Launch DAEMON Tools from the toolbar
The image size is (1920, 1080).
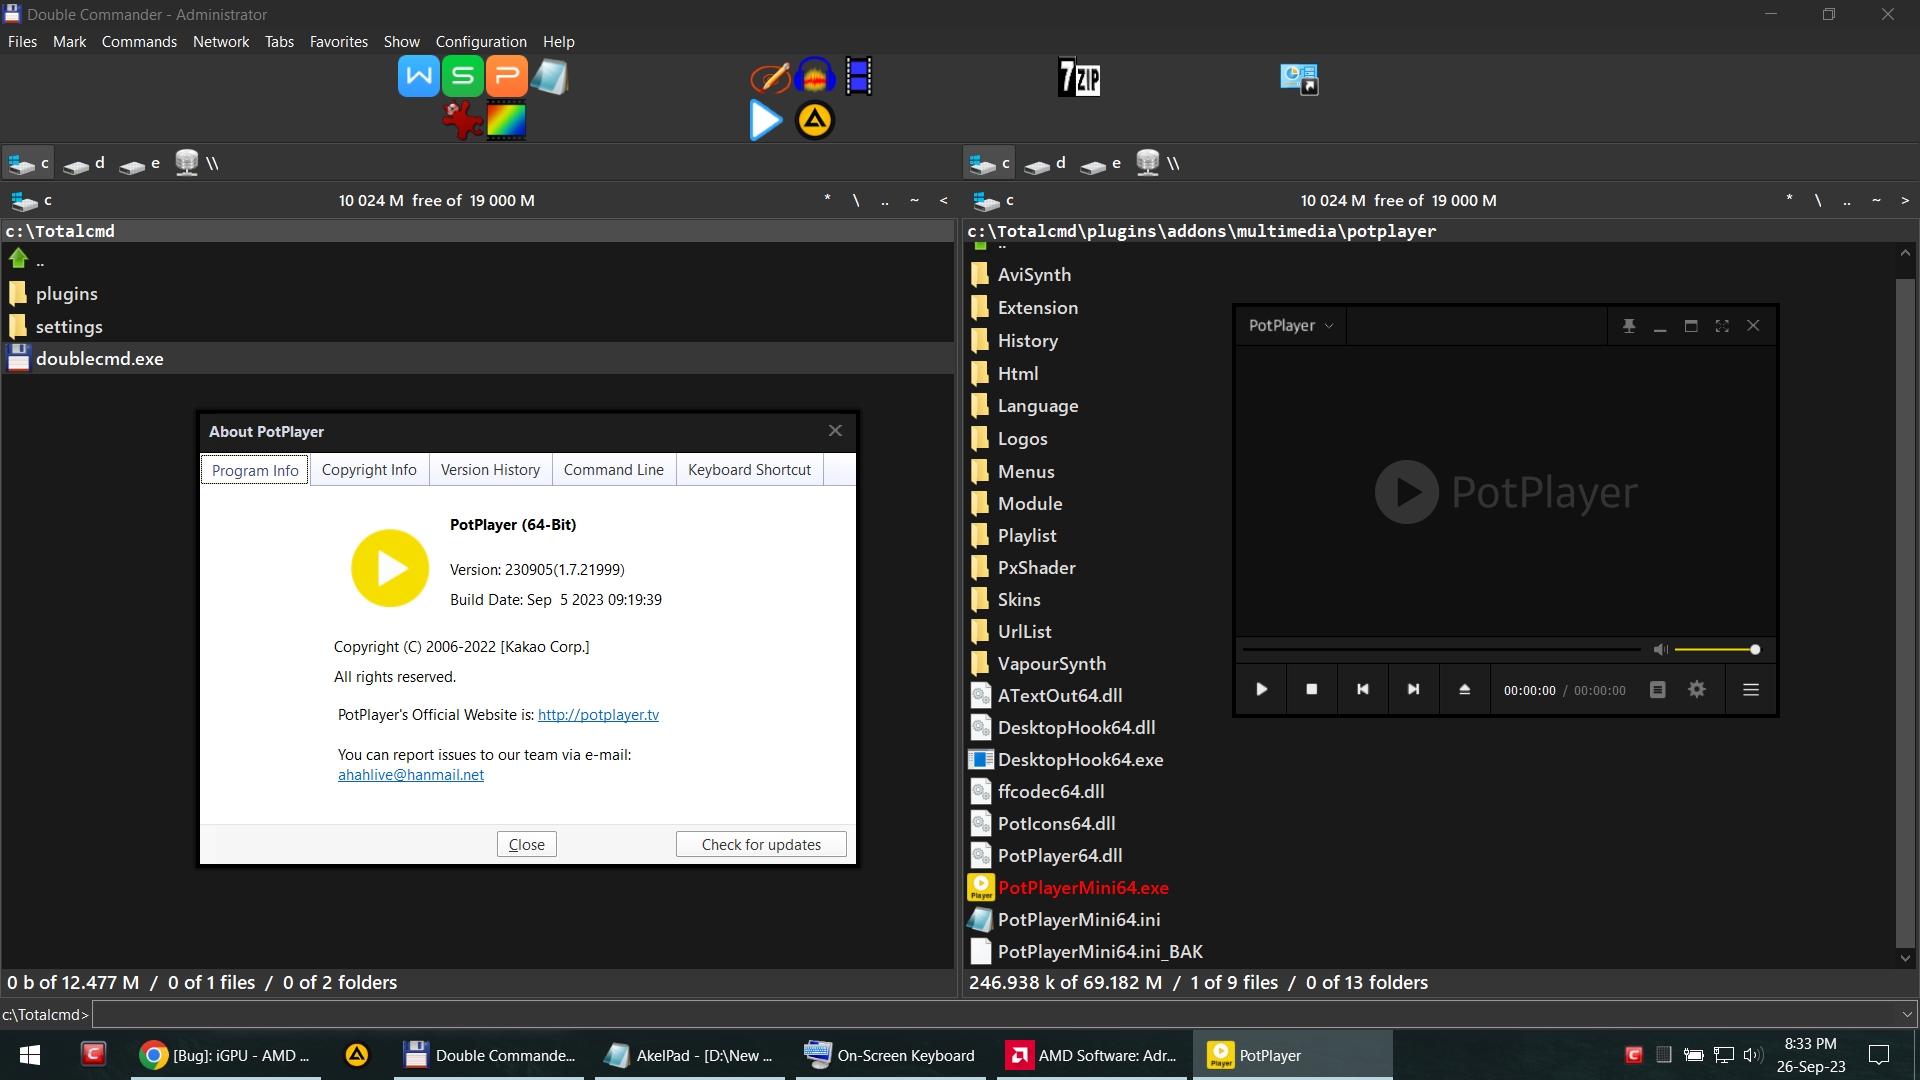814,120
